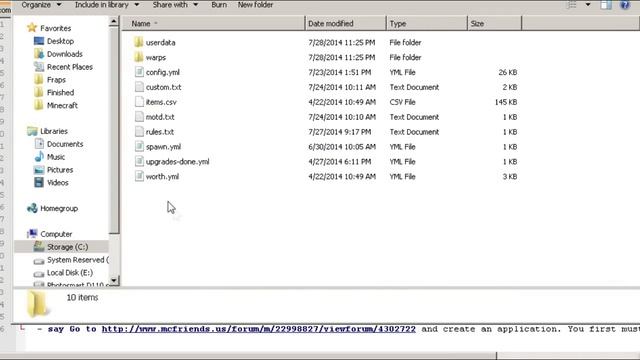Screen dimensions: 640x360
Task: Open the userdata folder icon
Action: point(139,42)
